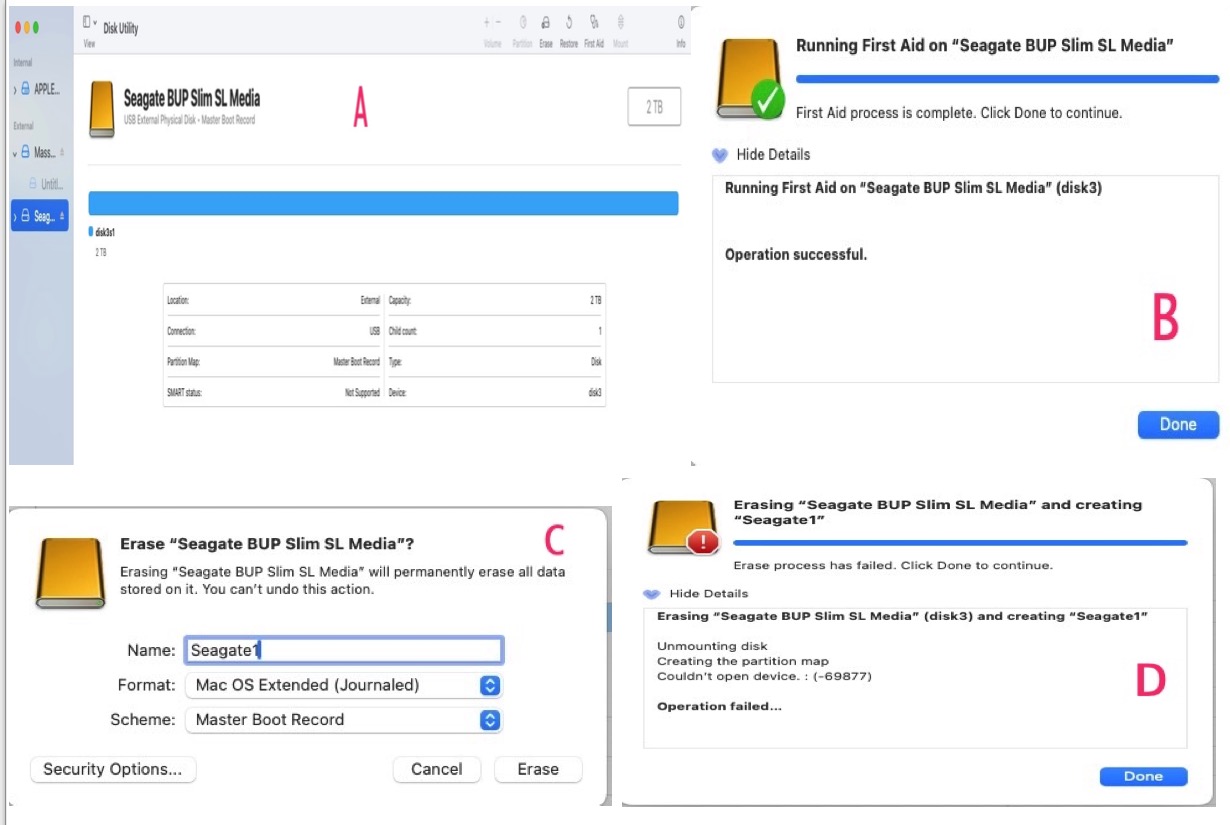Open the Scheme dropdown Master Boot Record
This screenshot has height=825, width=1230.
pos(343,719)
